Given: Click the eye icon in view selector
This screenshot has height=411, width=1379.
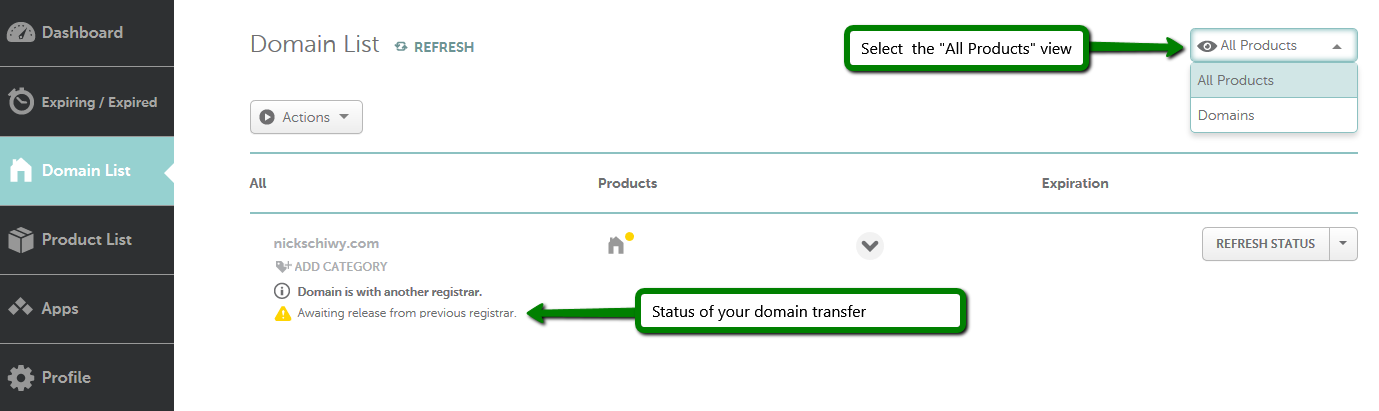Looking at the screenshot, I should [x=1208, y=46].
